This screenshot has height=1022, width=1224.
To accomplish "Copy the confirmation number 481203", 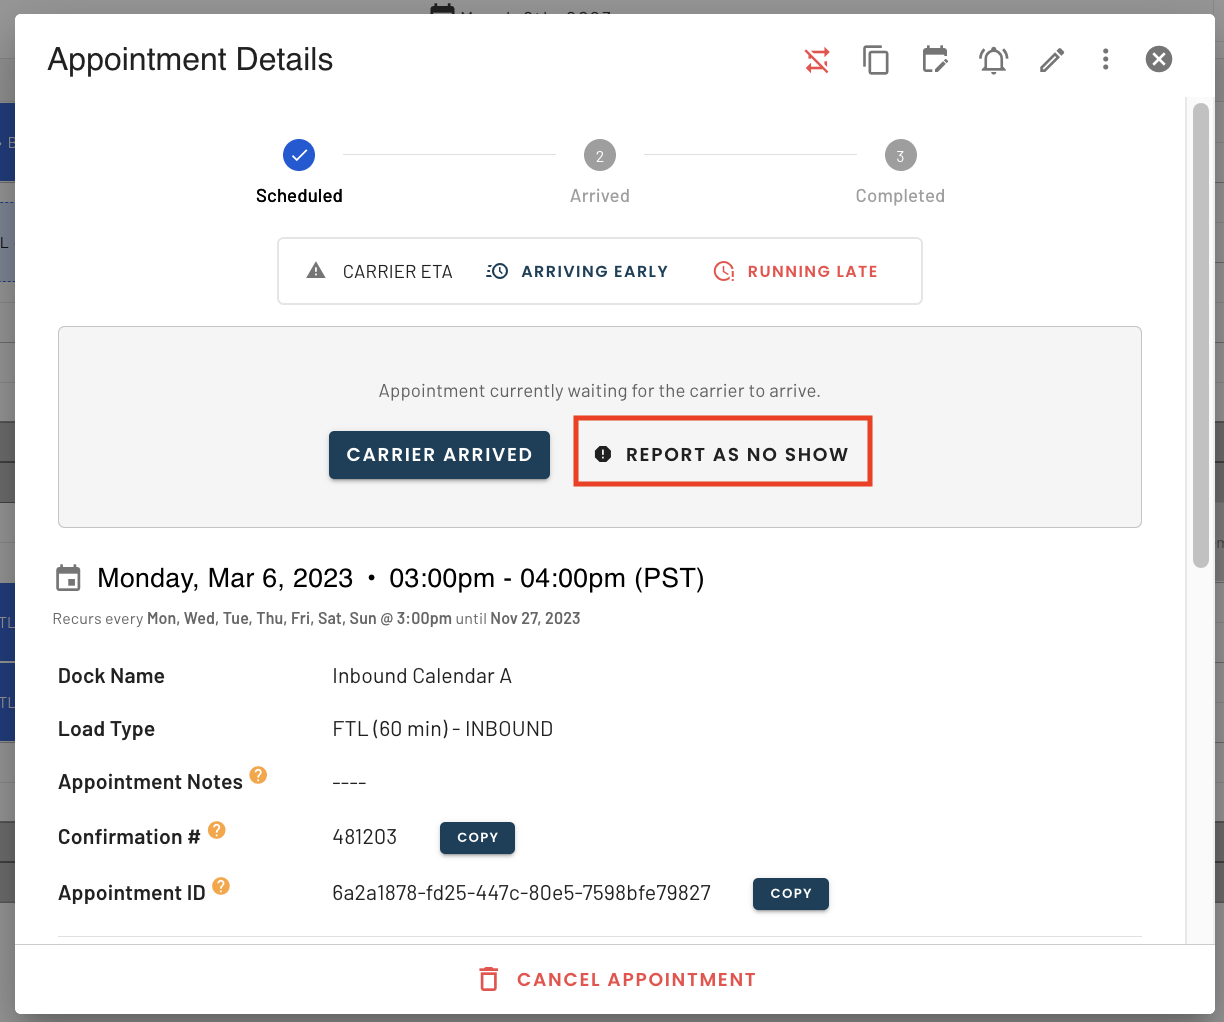I will pos(477,838).
